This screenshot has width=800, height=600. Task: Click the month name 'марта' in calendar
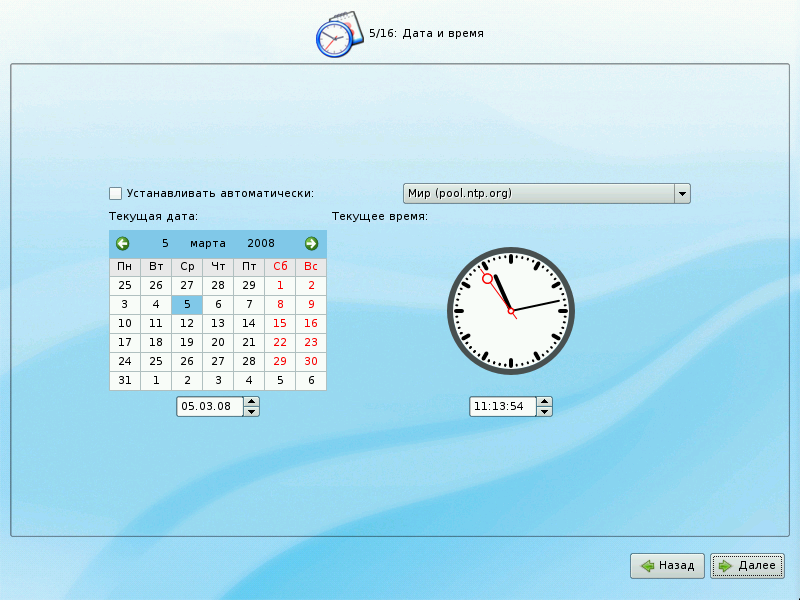208,243
